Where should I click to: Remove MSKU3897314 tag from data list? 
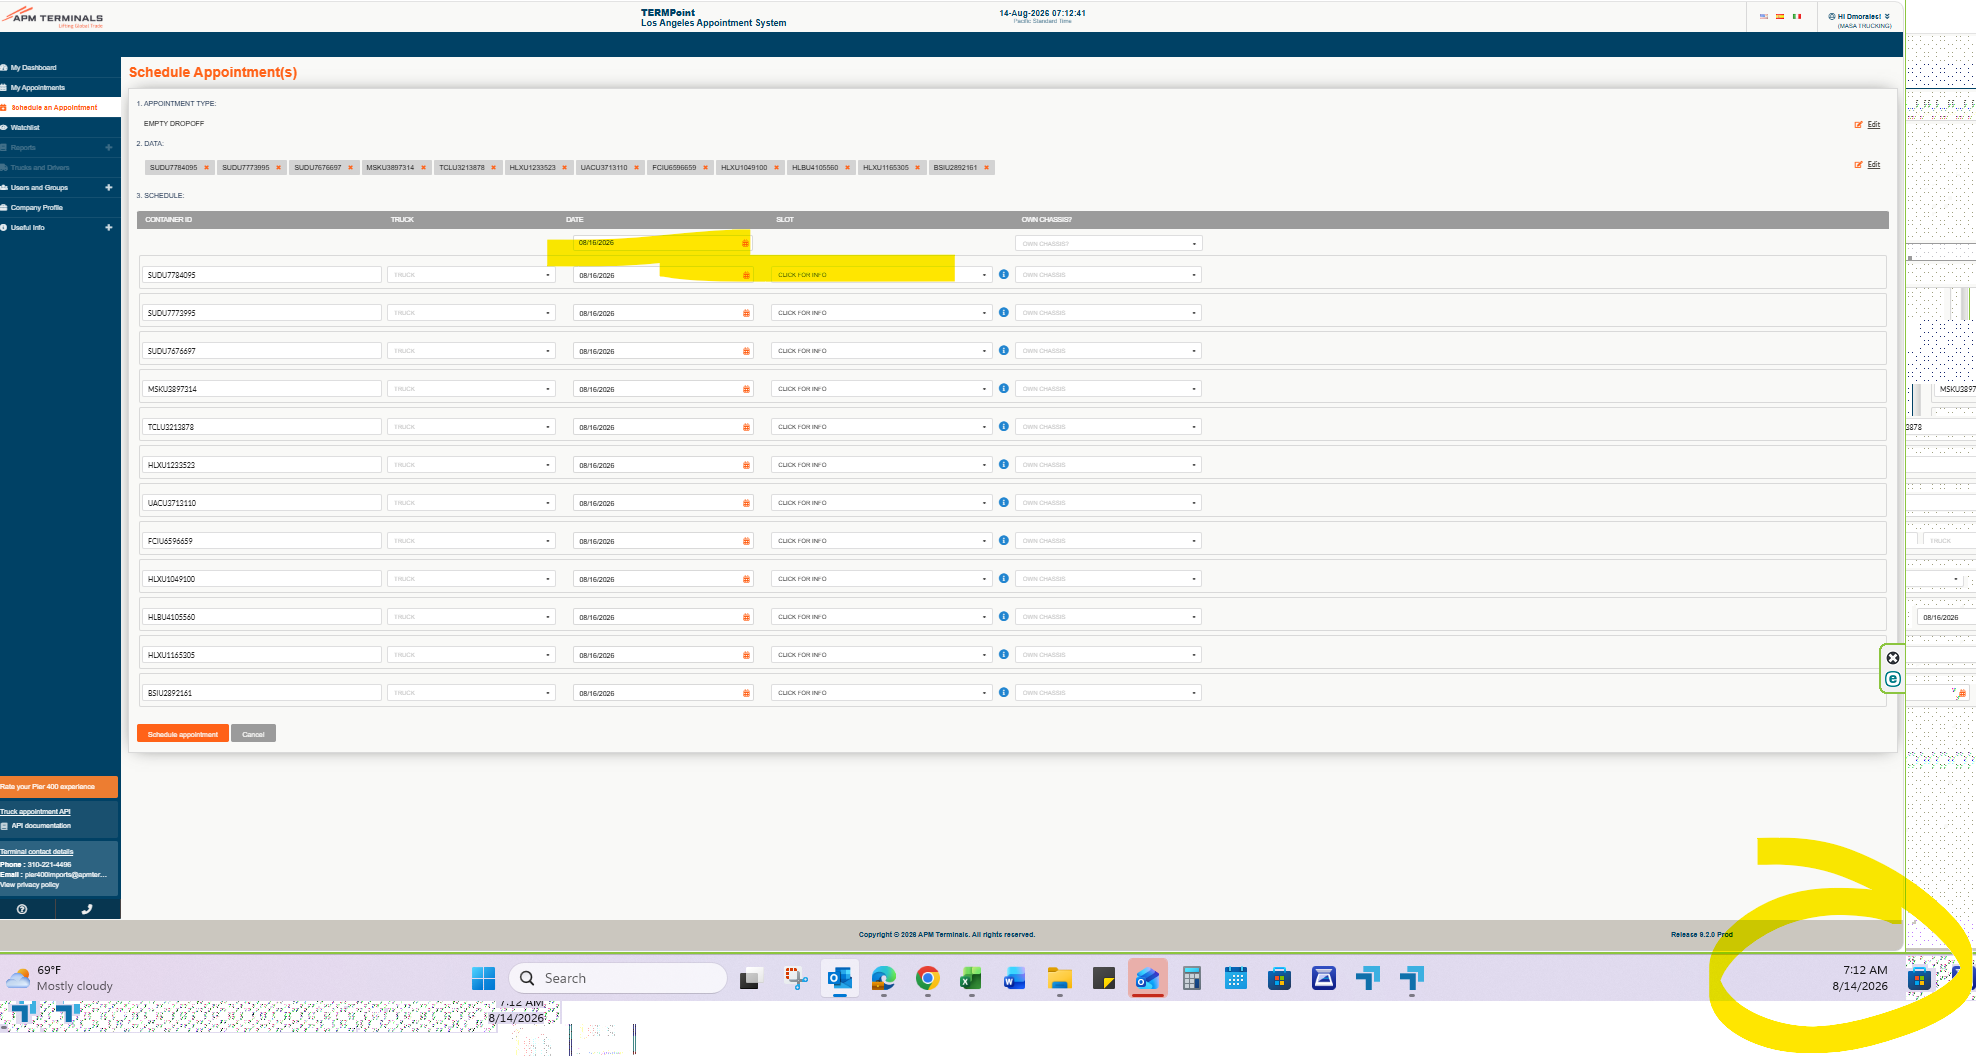click(423, 168)
